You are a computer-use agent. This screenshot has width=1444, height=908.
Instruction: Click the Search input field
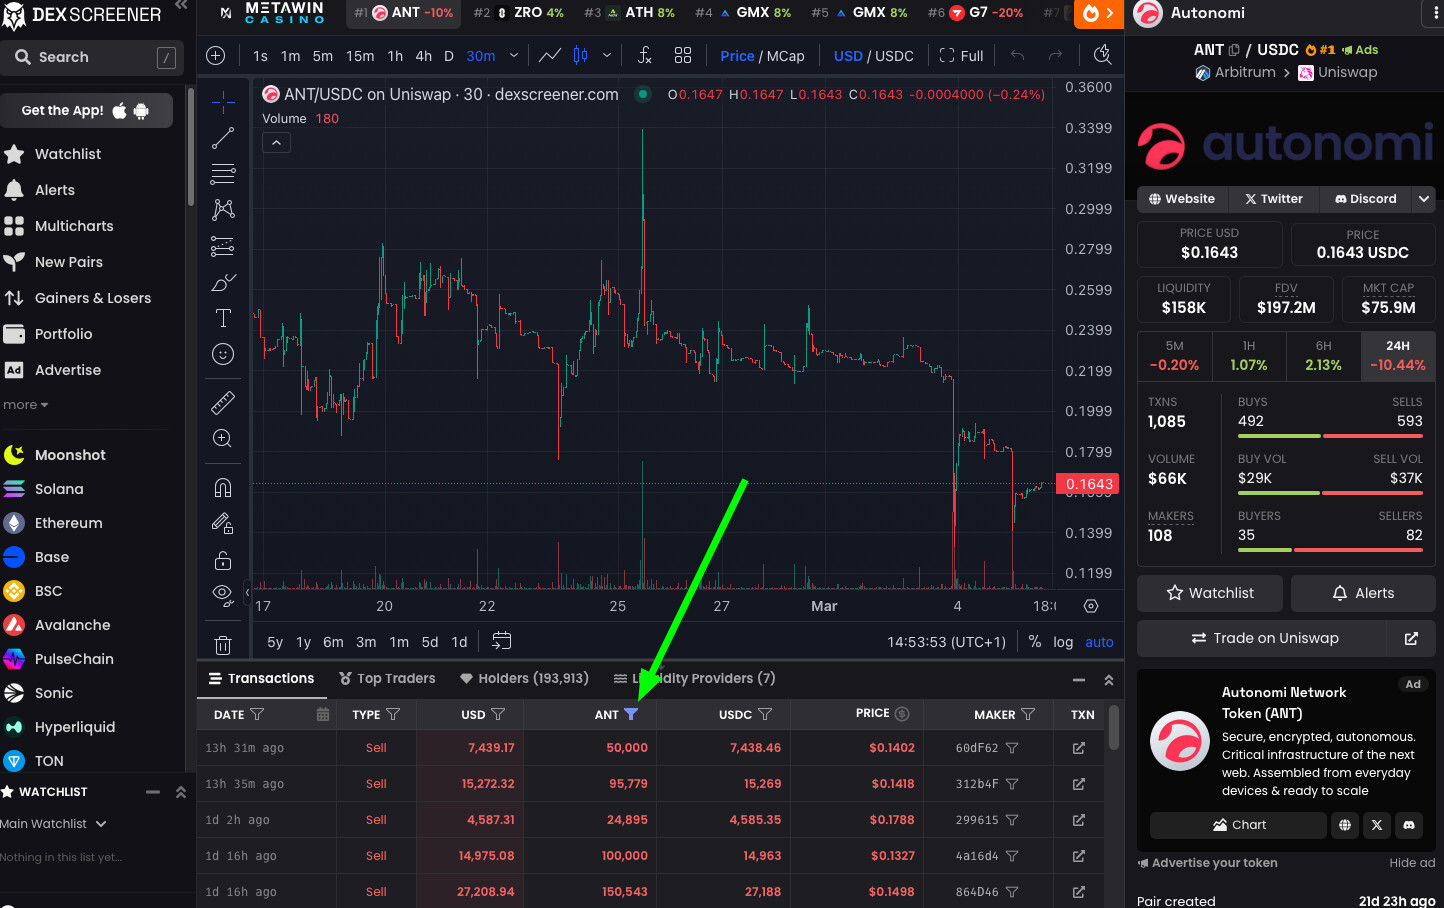(93, 57)
